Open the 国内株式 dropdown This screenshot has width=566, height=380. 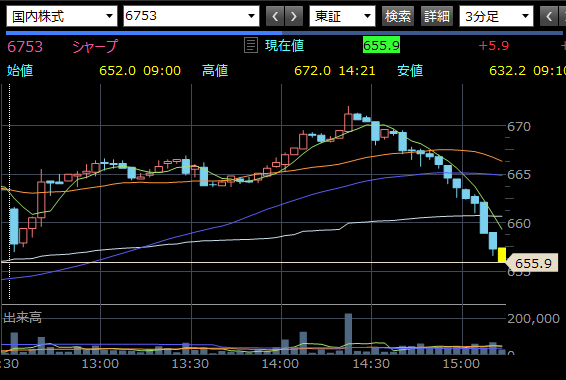pos(62,16)
